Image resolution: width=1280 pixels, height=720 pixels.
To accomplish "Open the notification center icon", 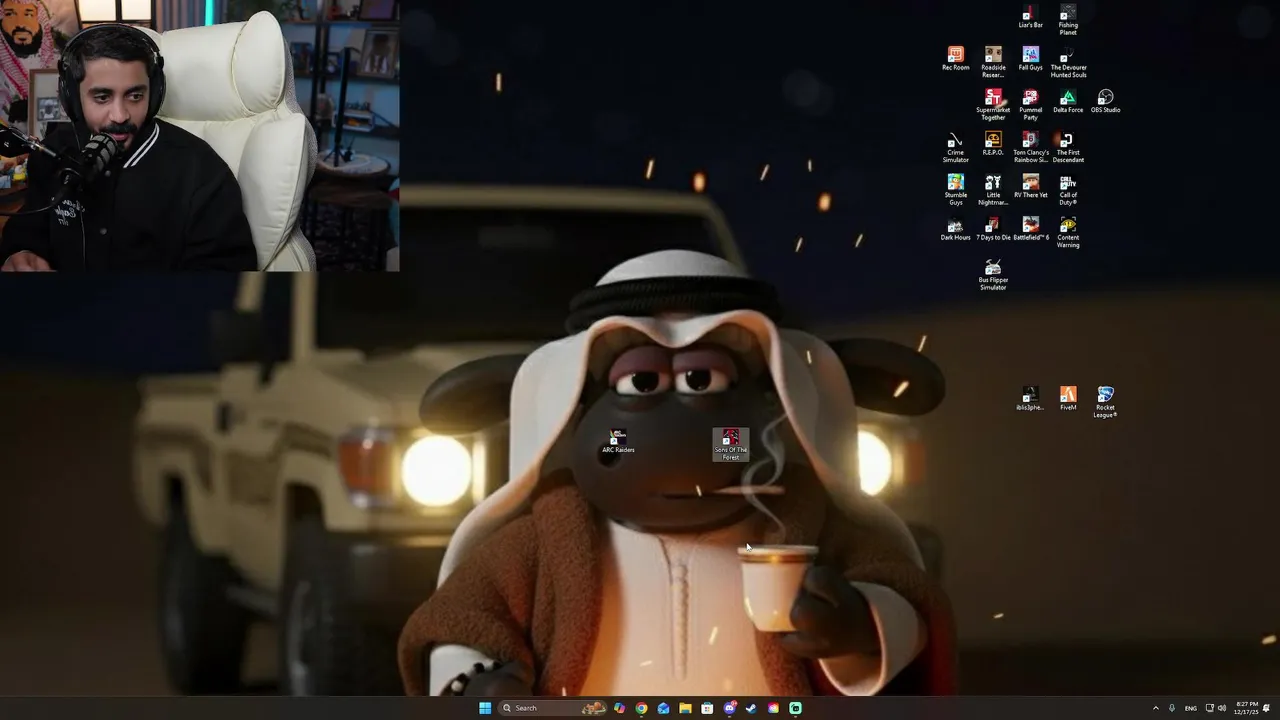I will point(1267,708).
